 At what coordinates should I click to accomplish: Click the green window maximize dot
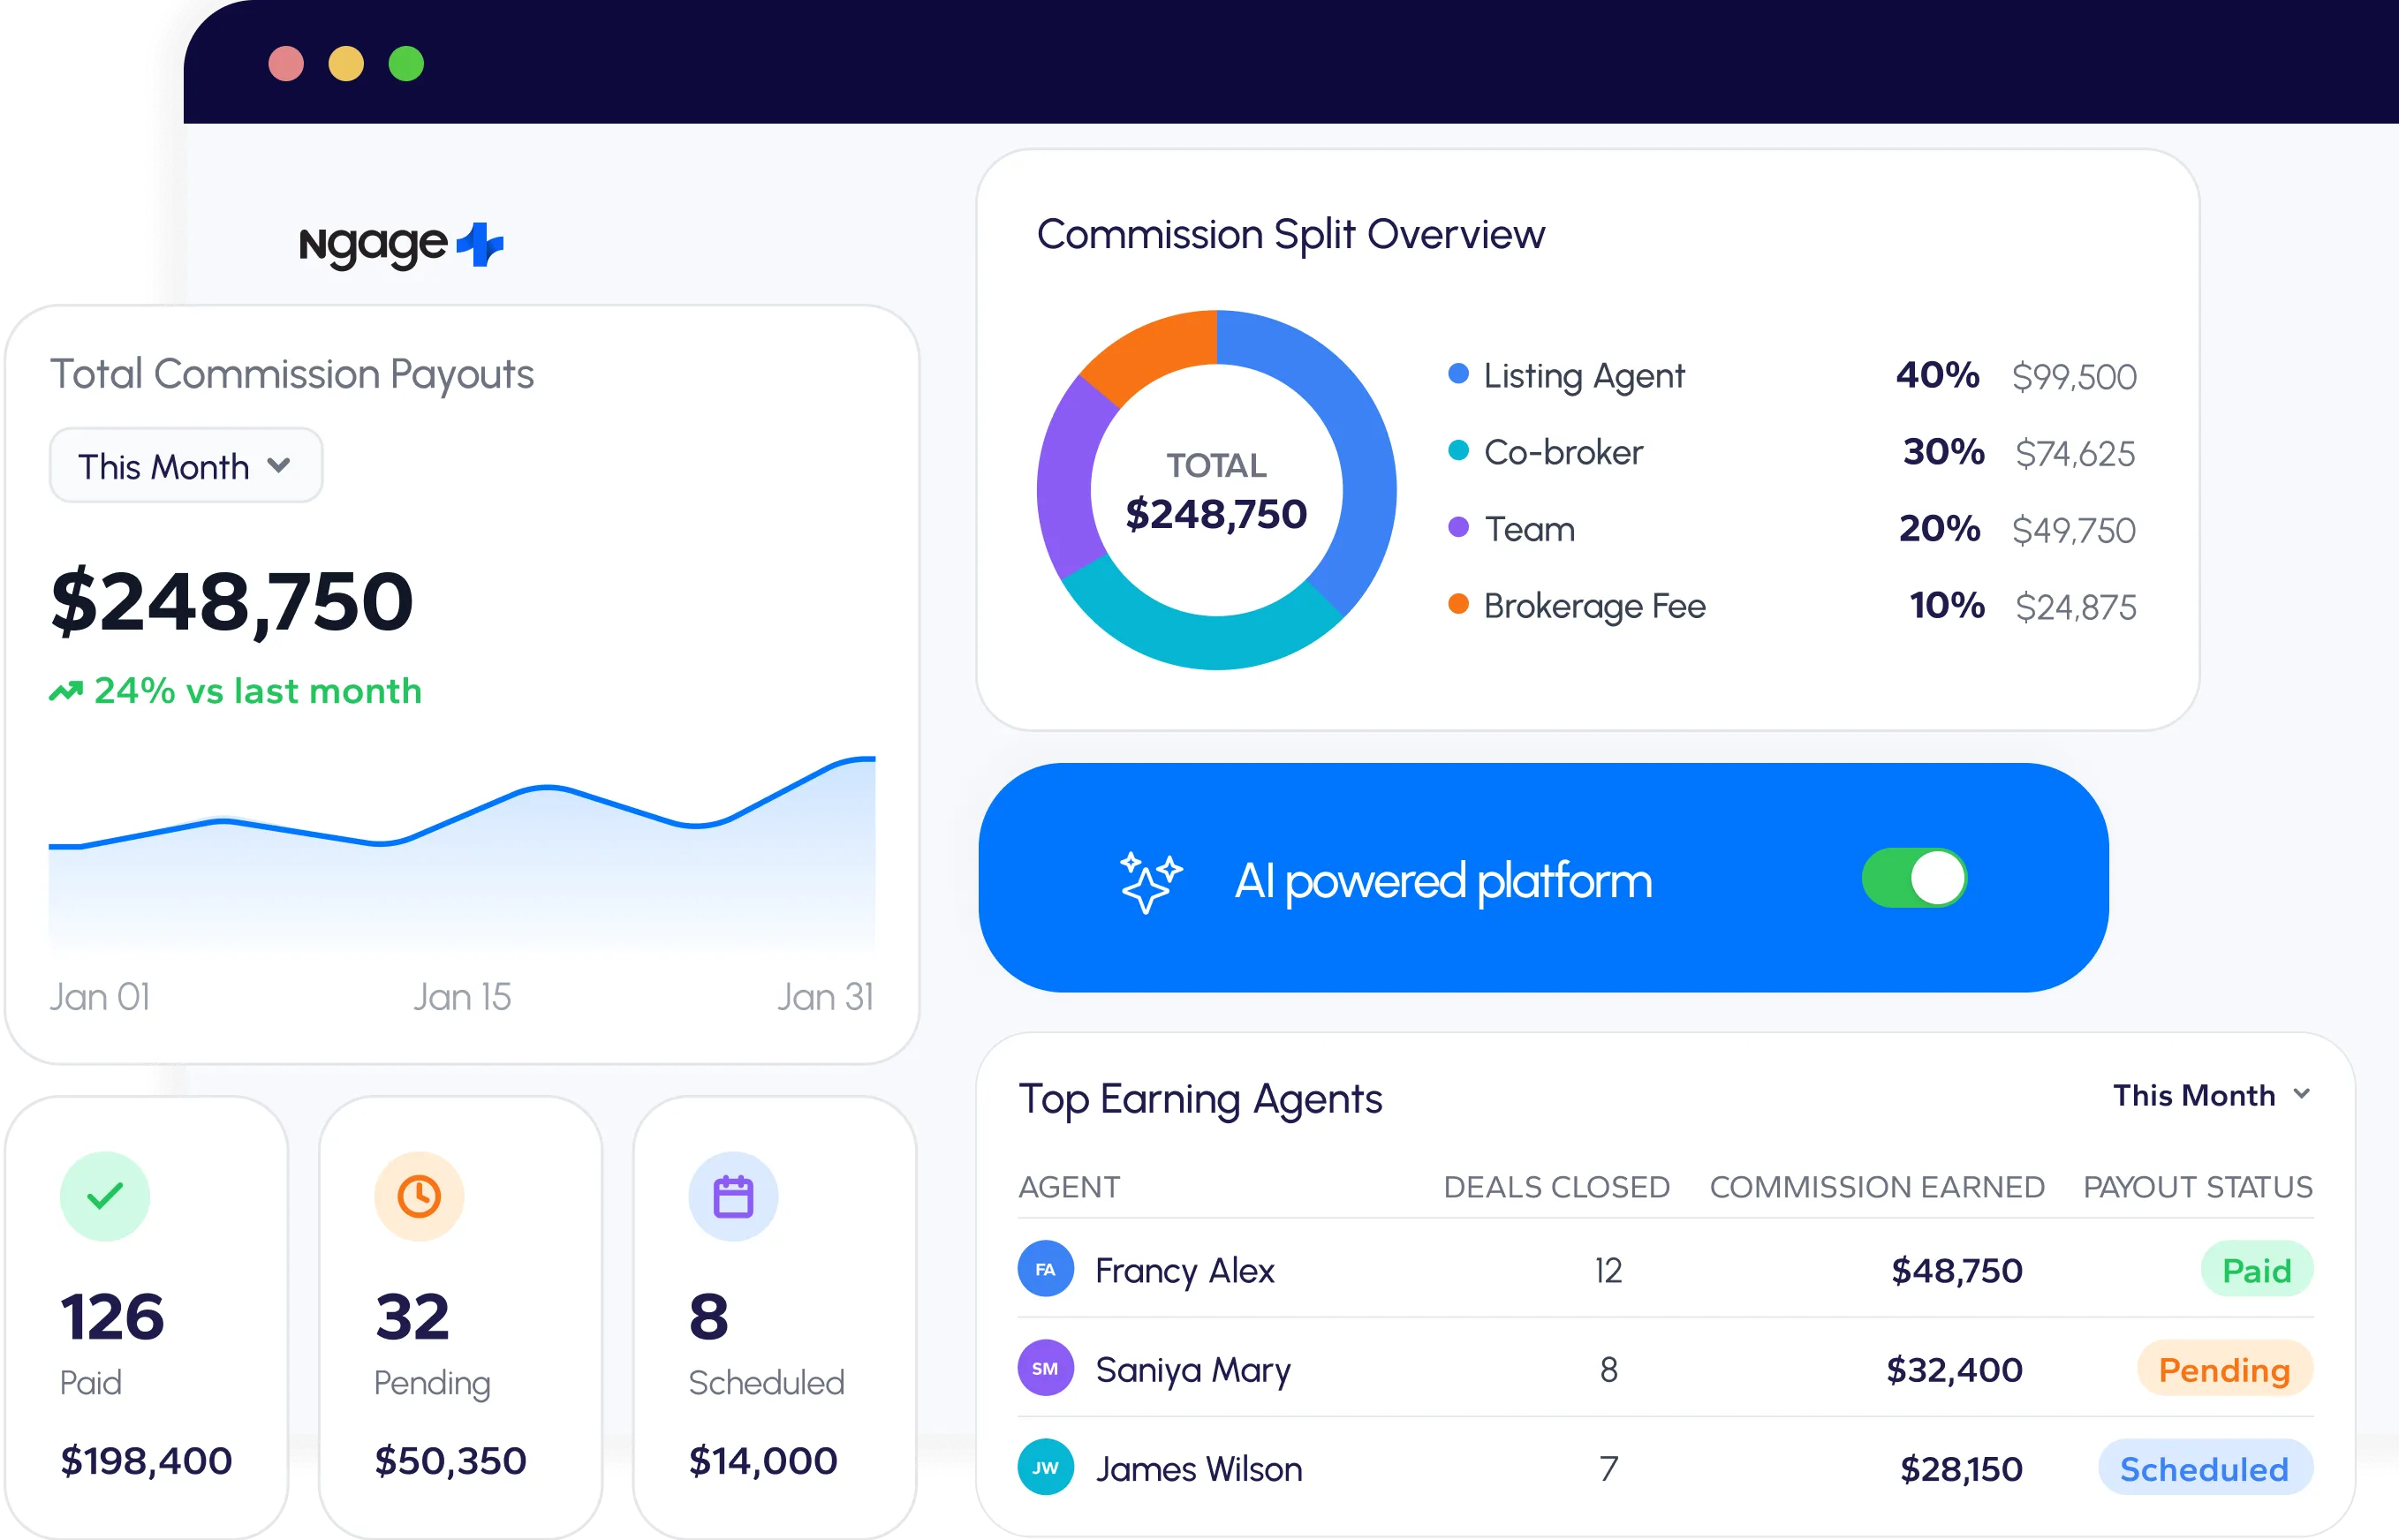406,64
